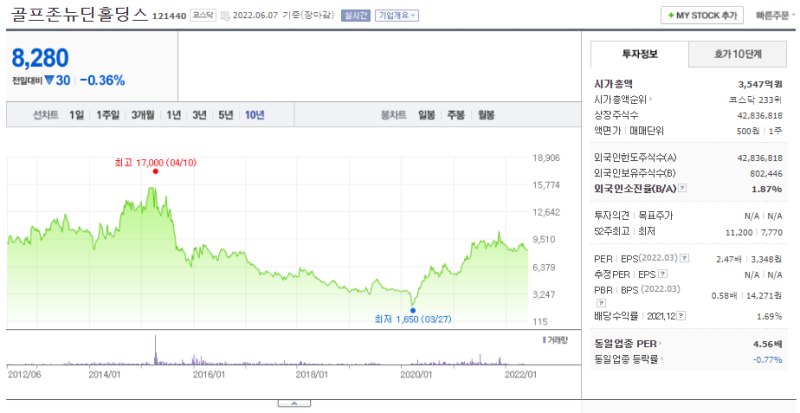The image size is (800, 413).
Task: Click the 802,446 foreign holdings value
Action: (x=766, y=174)
